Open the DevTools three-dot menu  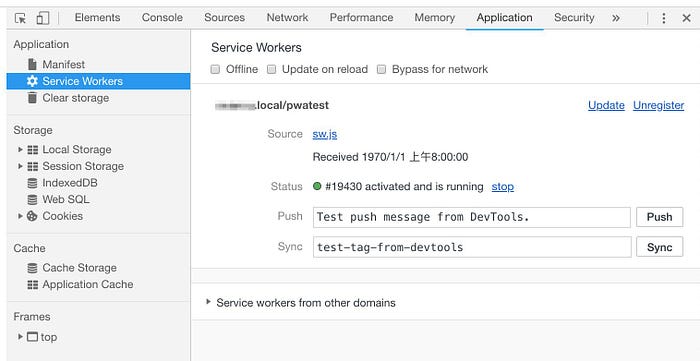pos(664,18)
